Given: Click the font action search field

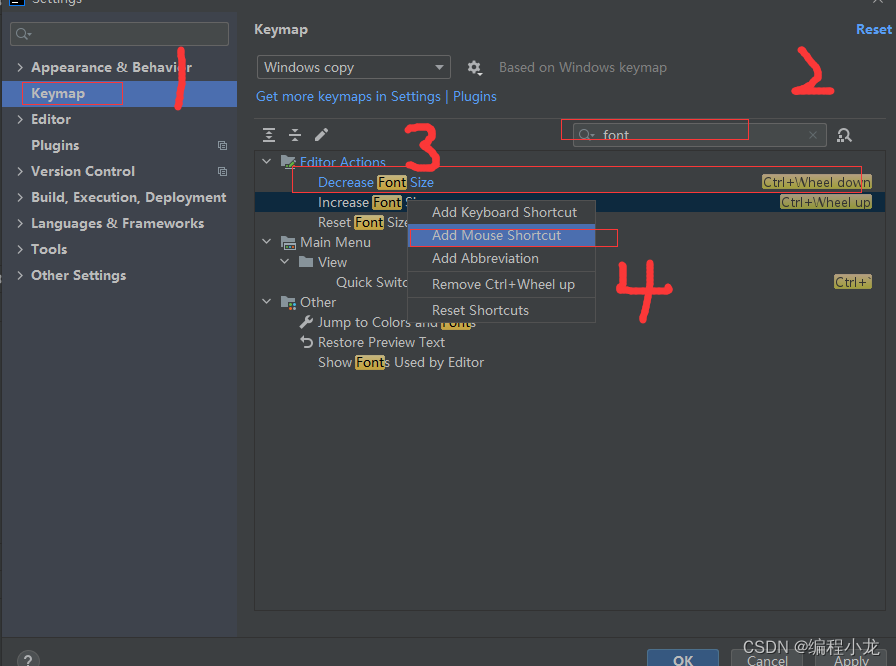Looking at the screenshot, I should click(699, 135).
